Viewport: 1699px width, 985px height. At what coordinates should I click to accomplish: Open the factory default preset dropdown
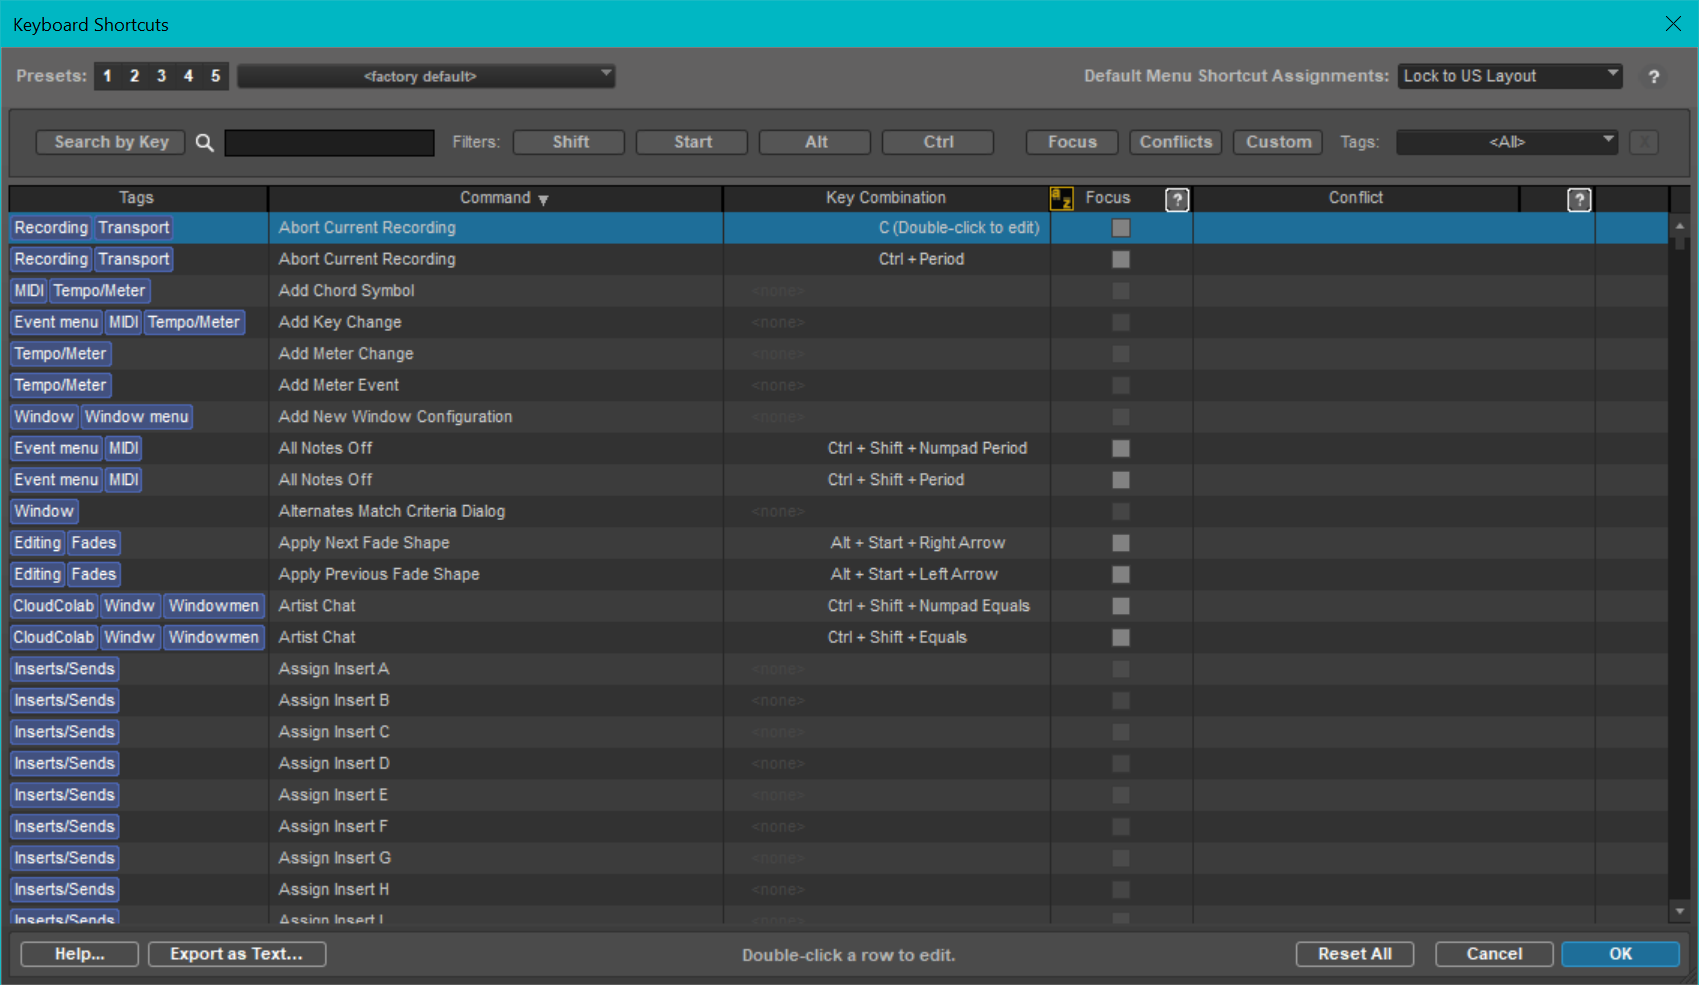click(426, 76)
